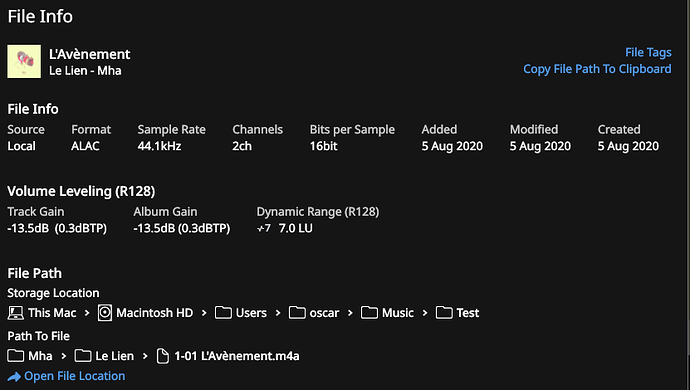Viewport: 690px width, 390px height.
Task: Click the 1-01 L'Avènement.m4a file icon
Action: [163, 356]
